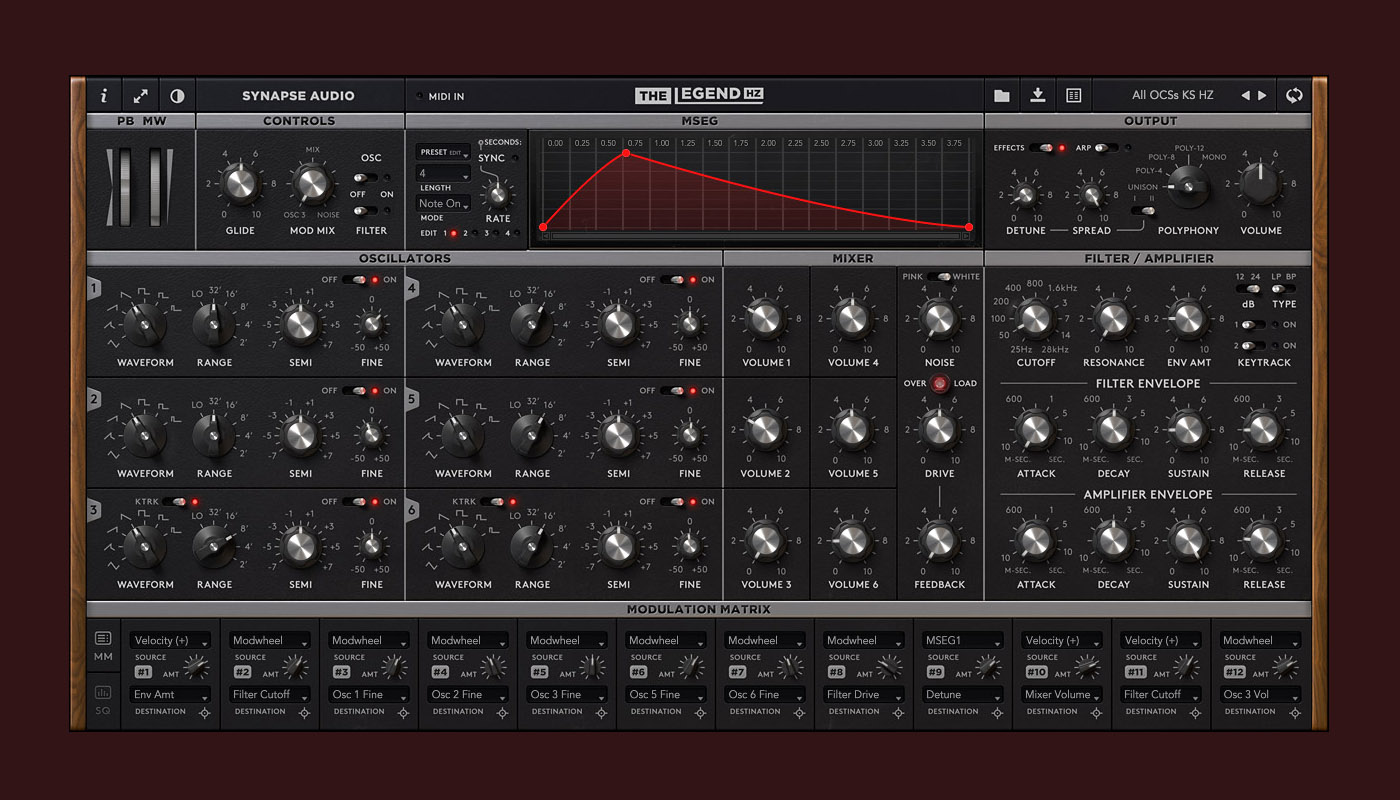Click the pitch bend PB wheel
The height and width of the screenshot is (800, 1400).
125,186
